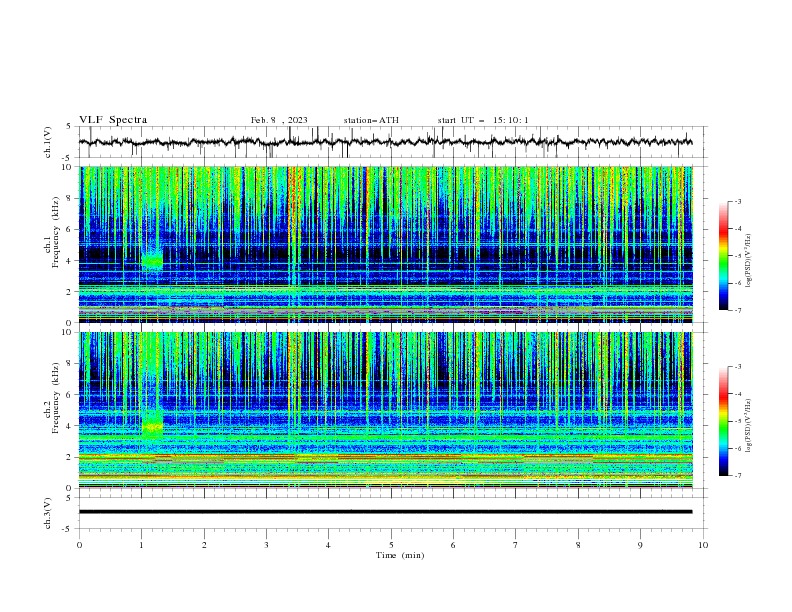Viewport: 792px width, 612px height.
Task: Click the ch.2 spectrogram color scale bar
Action: click(724, 421)
